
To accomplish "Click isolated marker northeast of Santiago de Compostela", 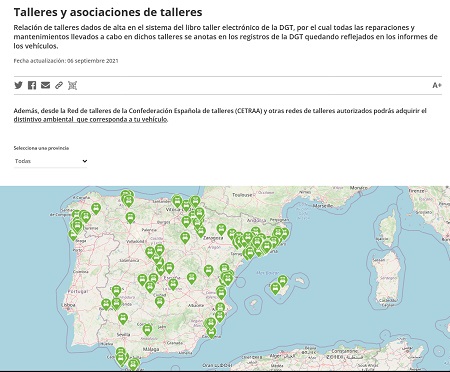I will click(x=96, y=208).
